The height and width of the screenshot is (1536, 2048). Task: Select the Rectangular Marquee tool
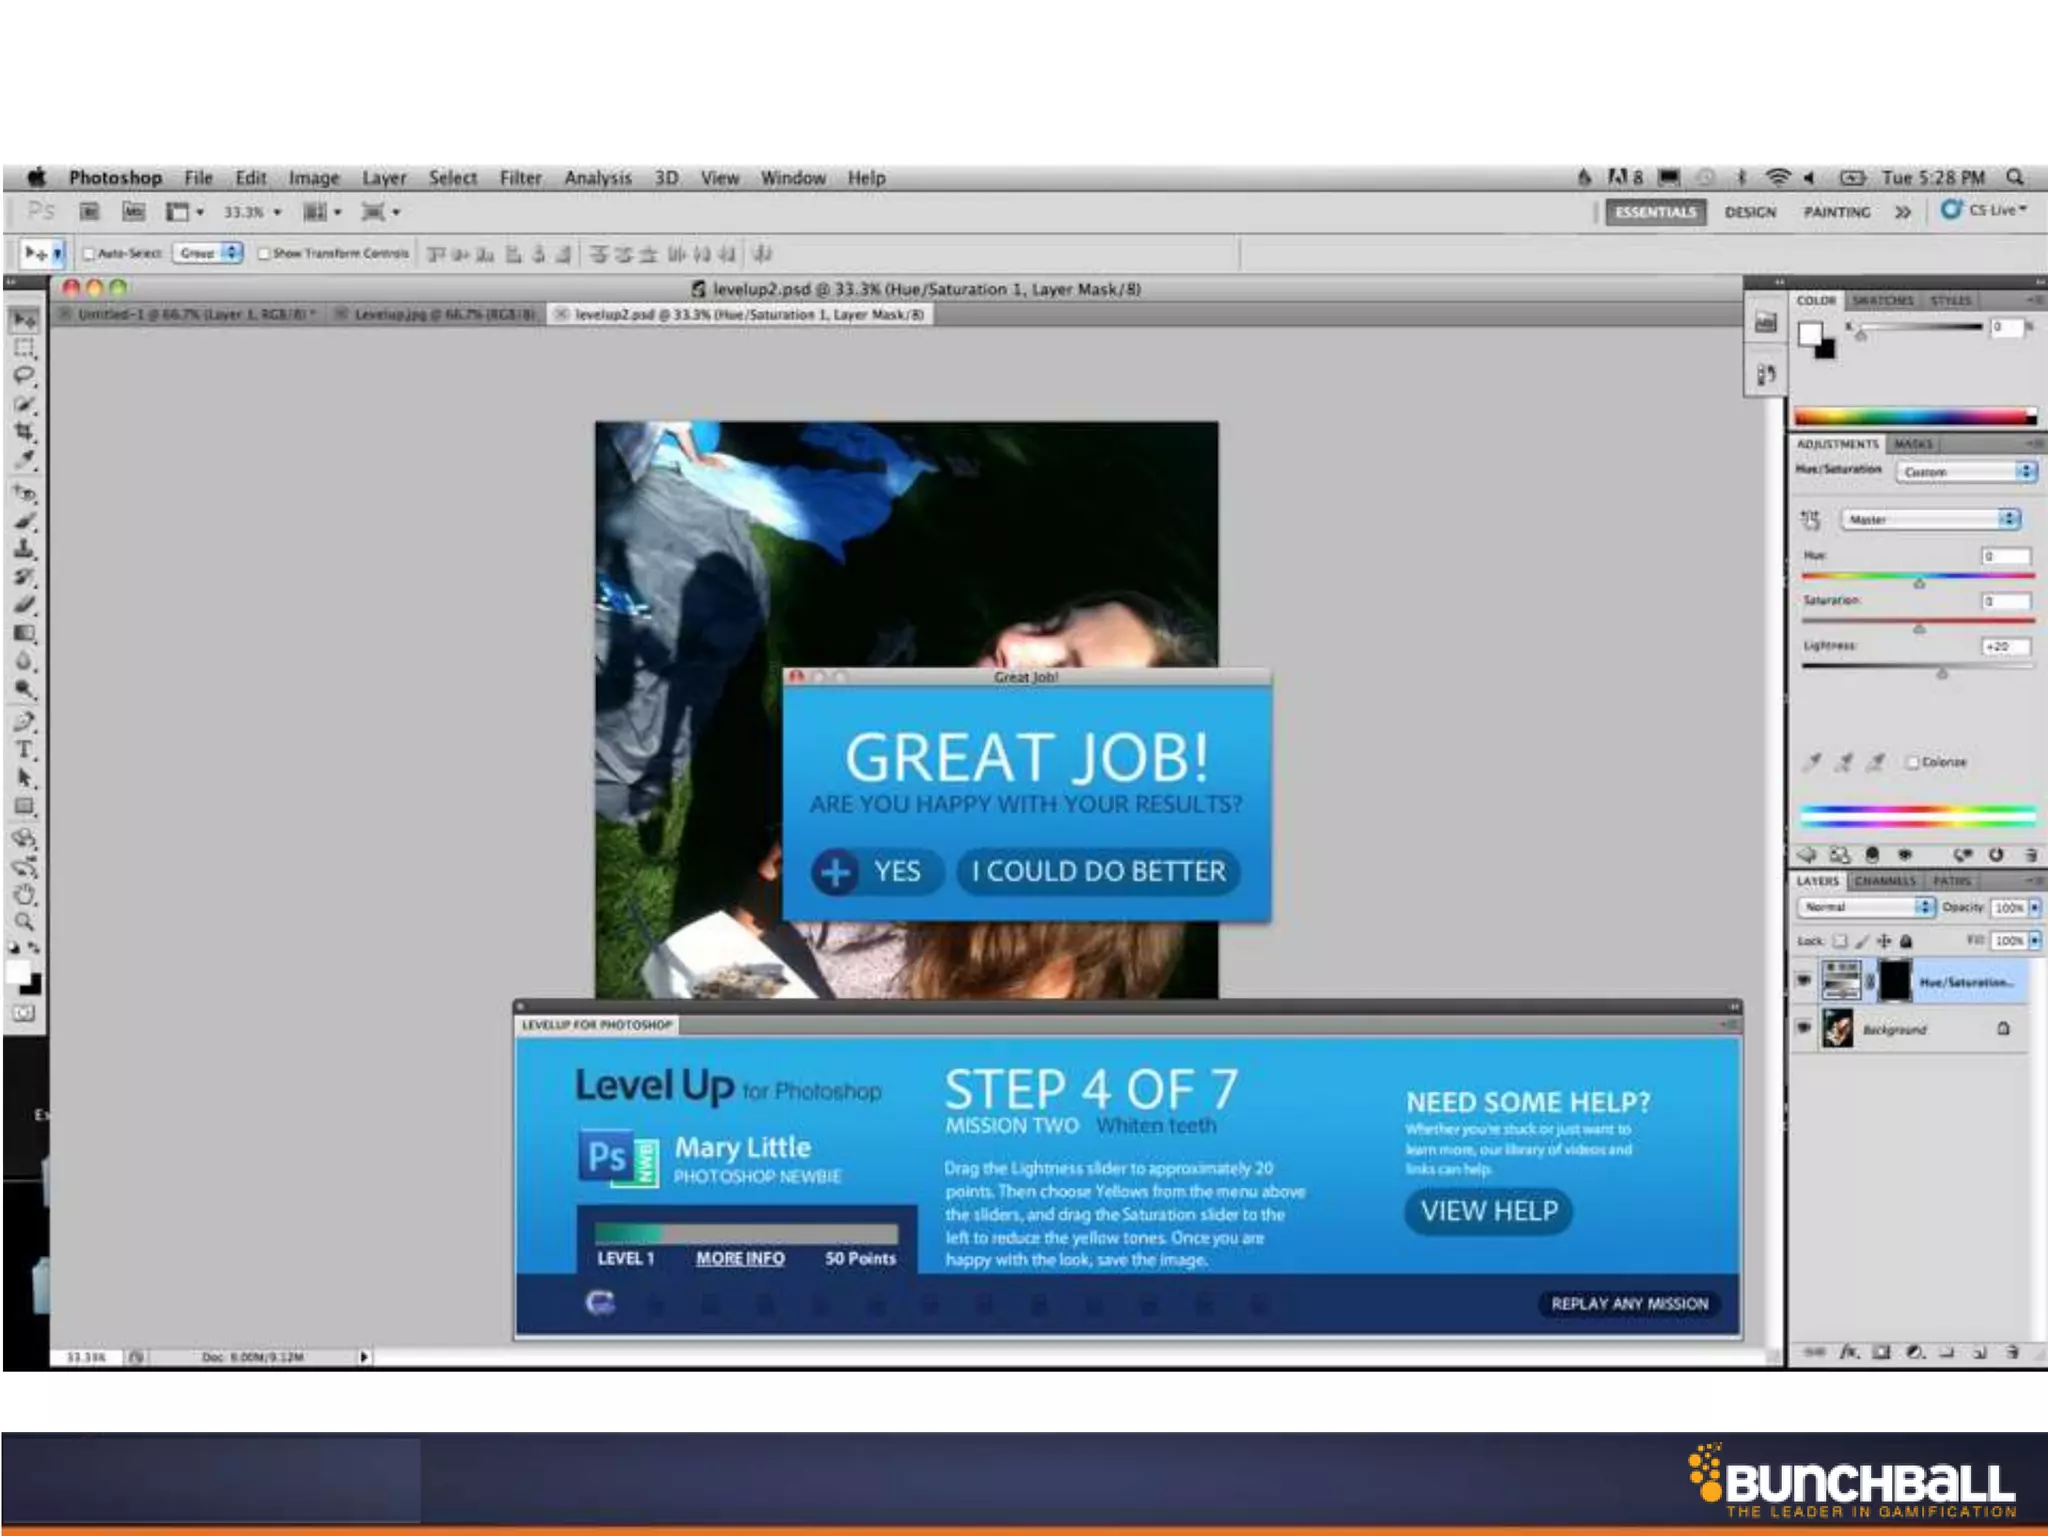tap(24, 348)
